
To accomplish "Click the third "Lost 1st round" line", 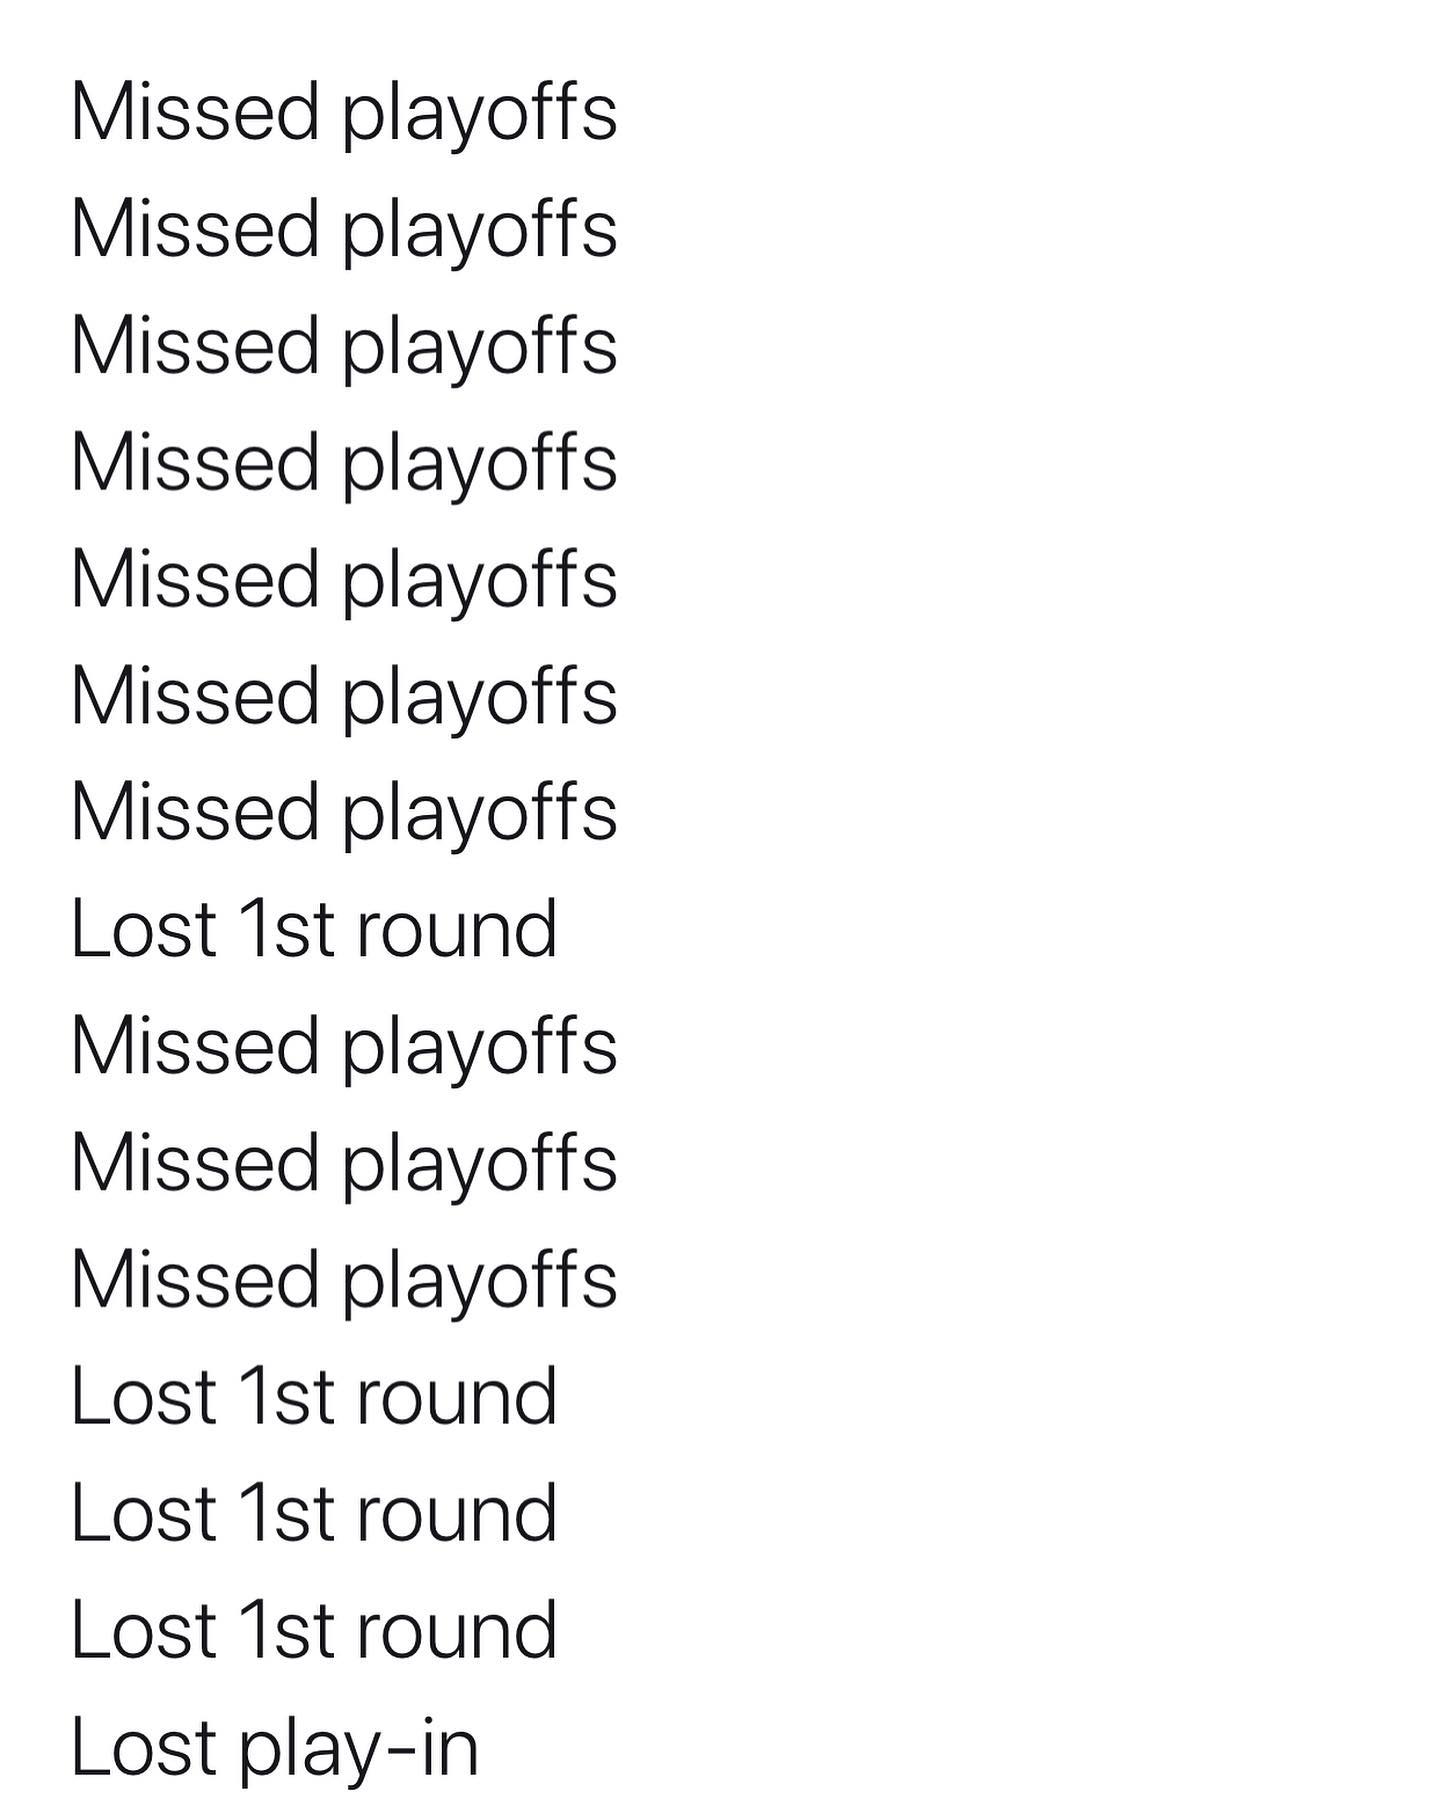I will point(314,1513).
